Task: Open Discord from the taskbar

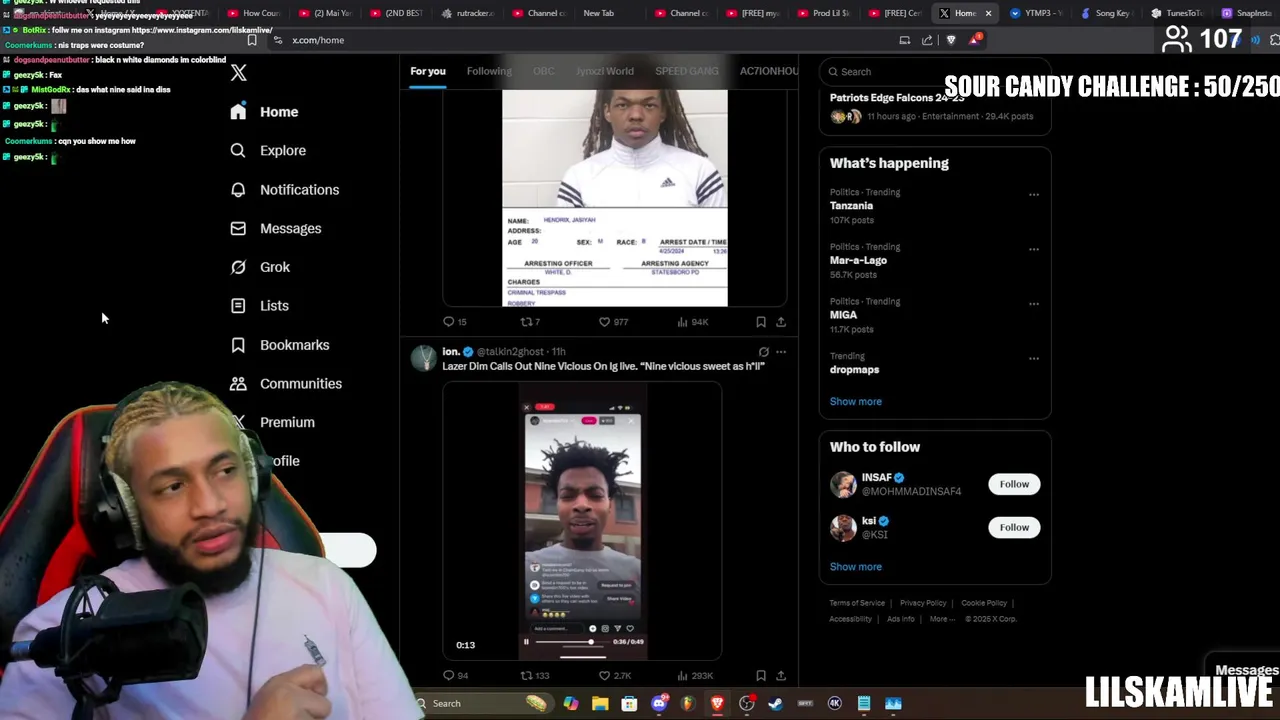Action: point(659,703)
